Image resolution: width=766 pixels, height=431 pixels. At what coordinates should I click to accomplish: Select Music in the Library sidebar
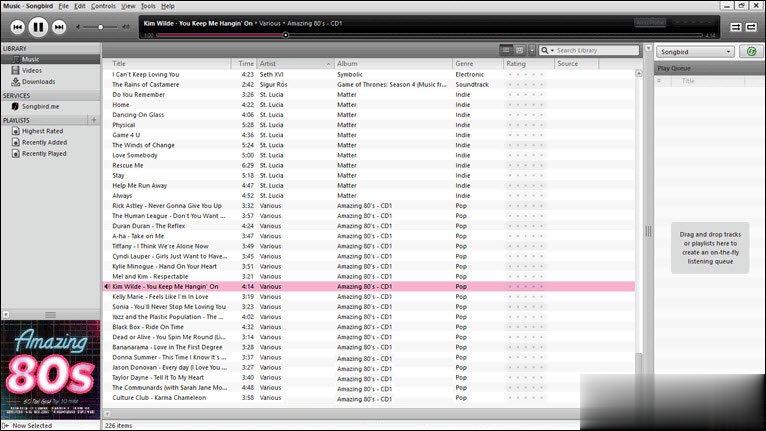[x=50, y=59]
